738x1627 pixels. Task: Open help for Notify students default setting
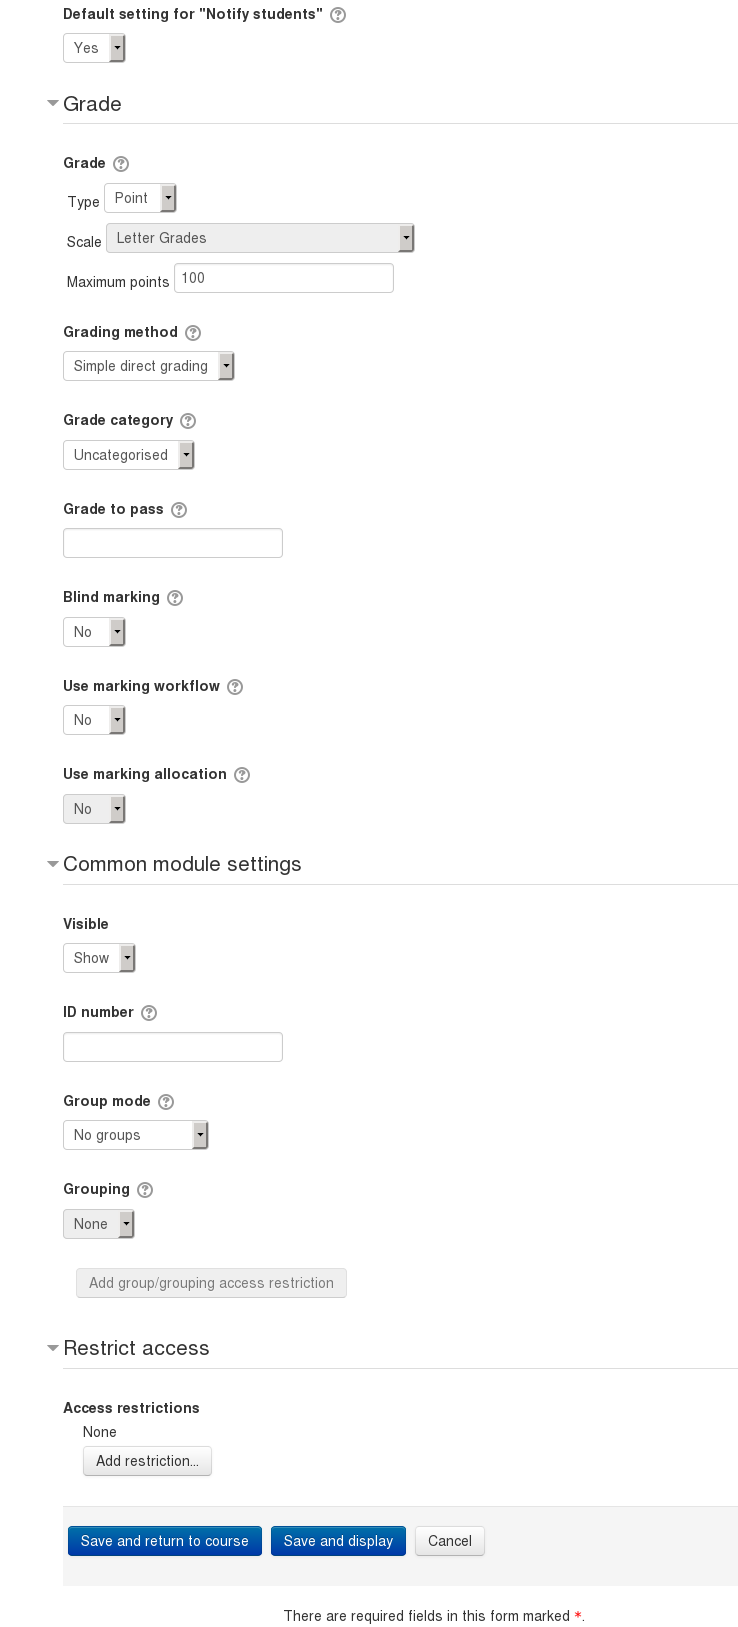(338, 15)
